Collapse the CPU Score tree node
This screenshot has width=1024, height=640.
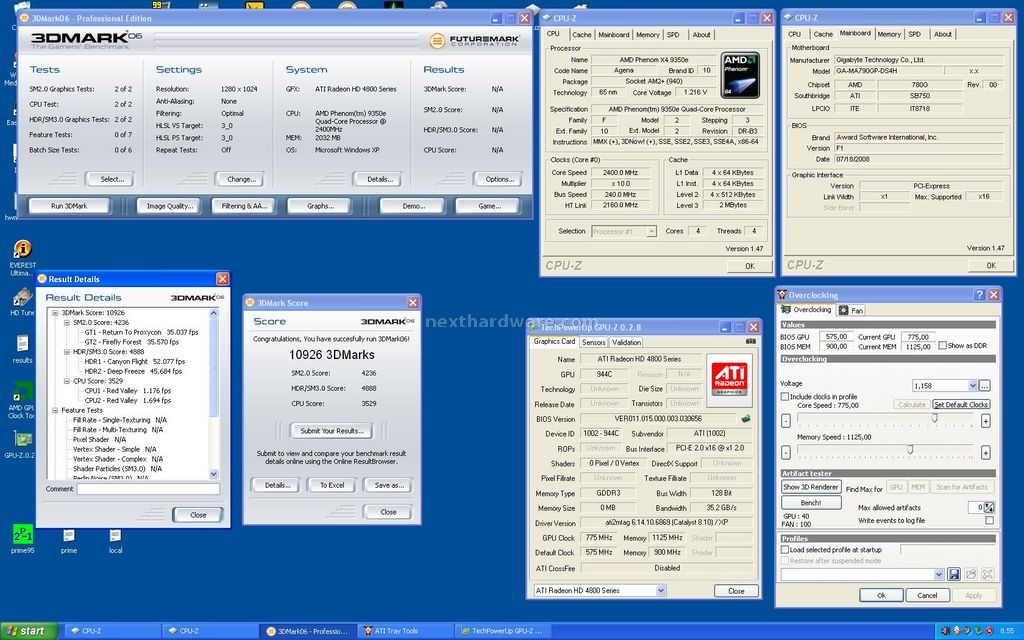(67, 381)
